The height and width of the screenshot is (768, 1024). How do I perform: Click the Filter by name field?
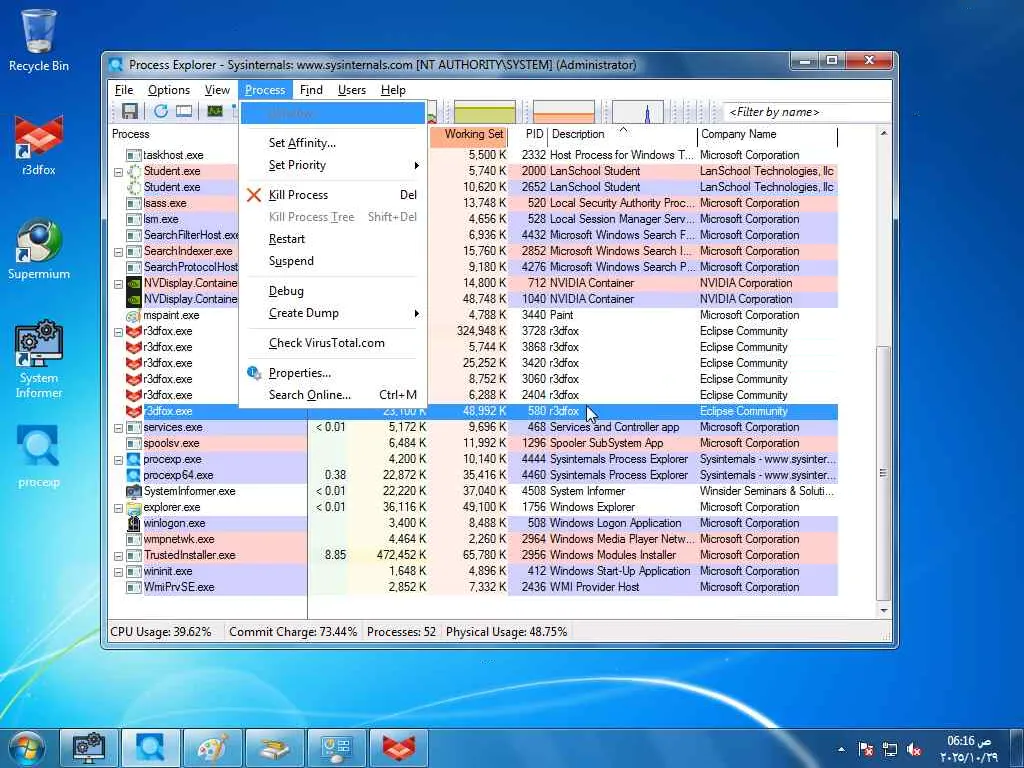tap(807, 112)
